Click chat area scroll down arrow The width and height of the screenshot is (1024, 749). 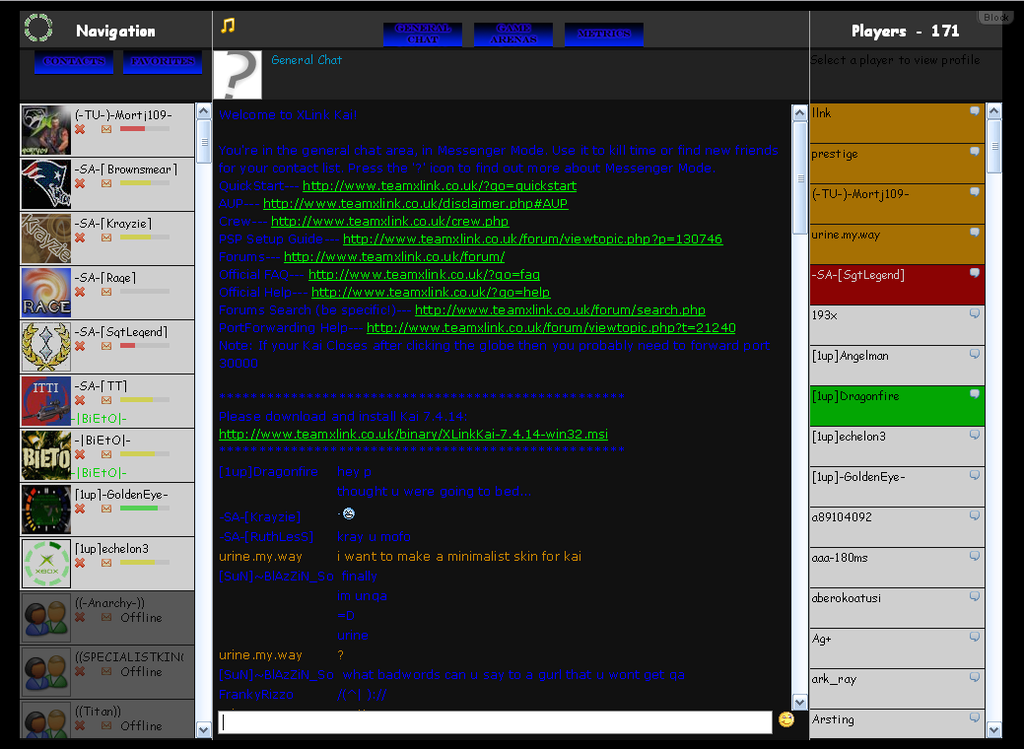799,702
